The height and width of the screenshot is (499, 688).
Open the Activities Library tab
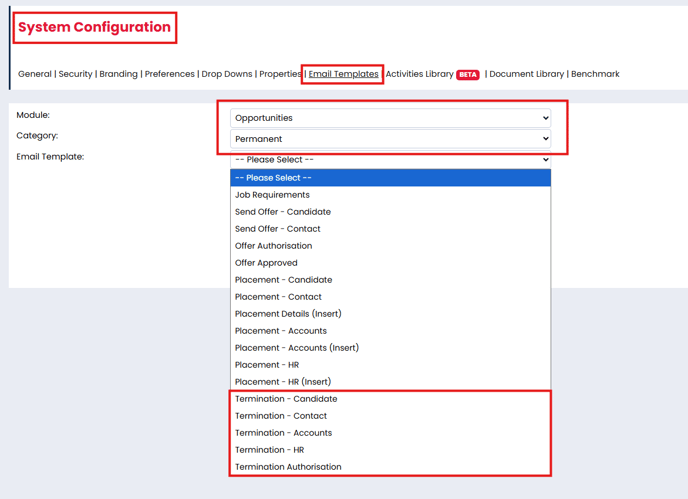[419, 74]
